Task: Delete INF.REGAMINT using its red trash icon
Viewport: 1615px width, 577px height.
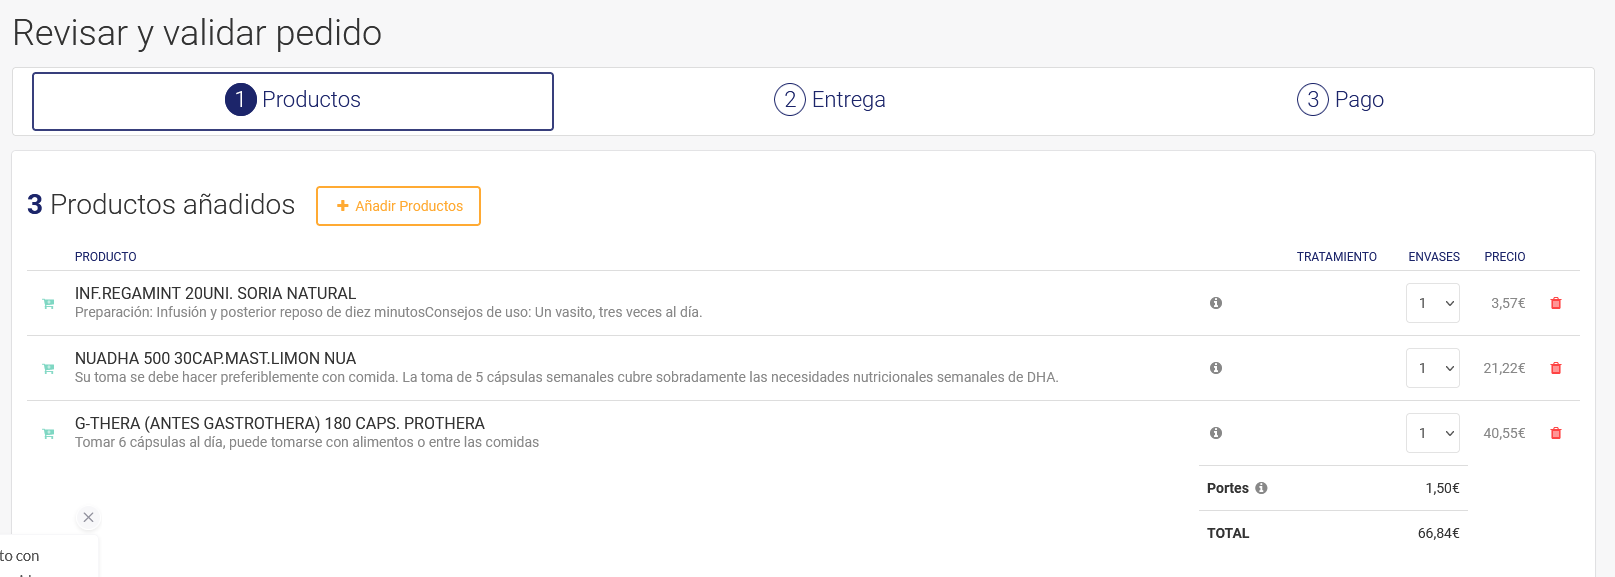Action: (1556, 302)
